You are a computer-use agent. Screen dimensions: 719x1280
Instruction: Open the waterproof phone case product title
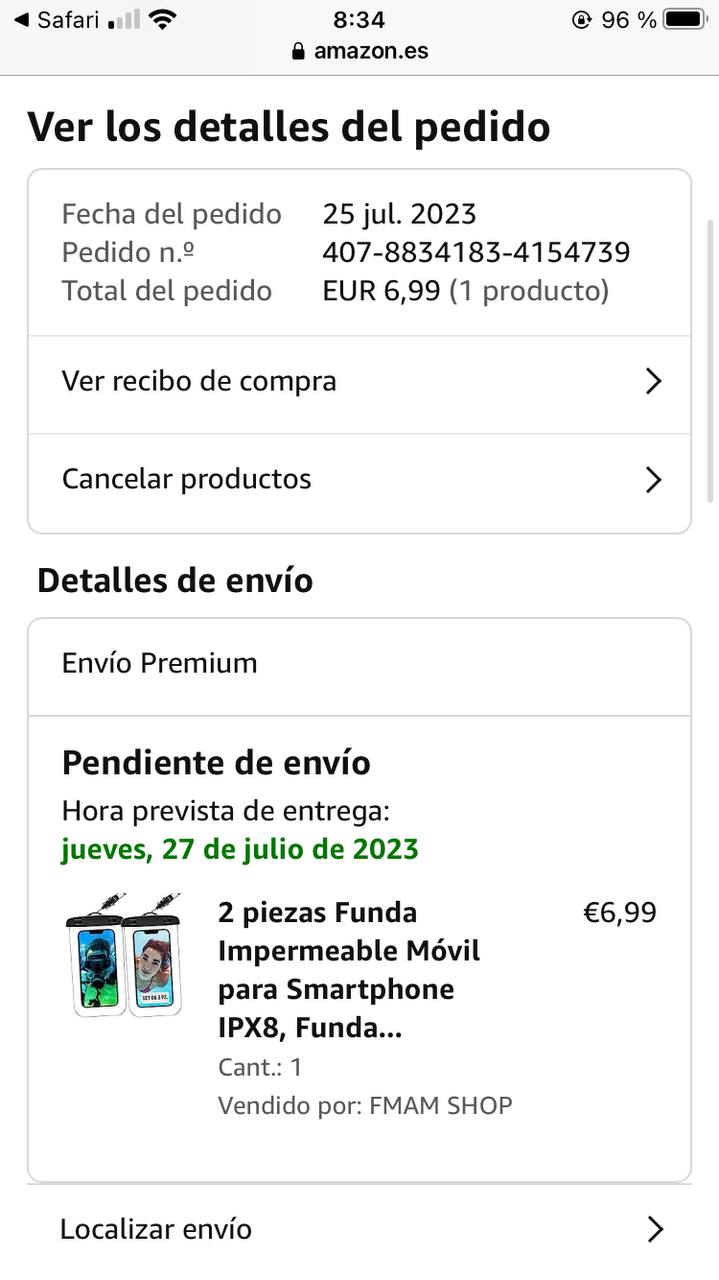coord(349,969)
